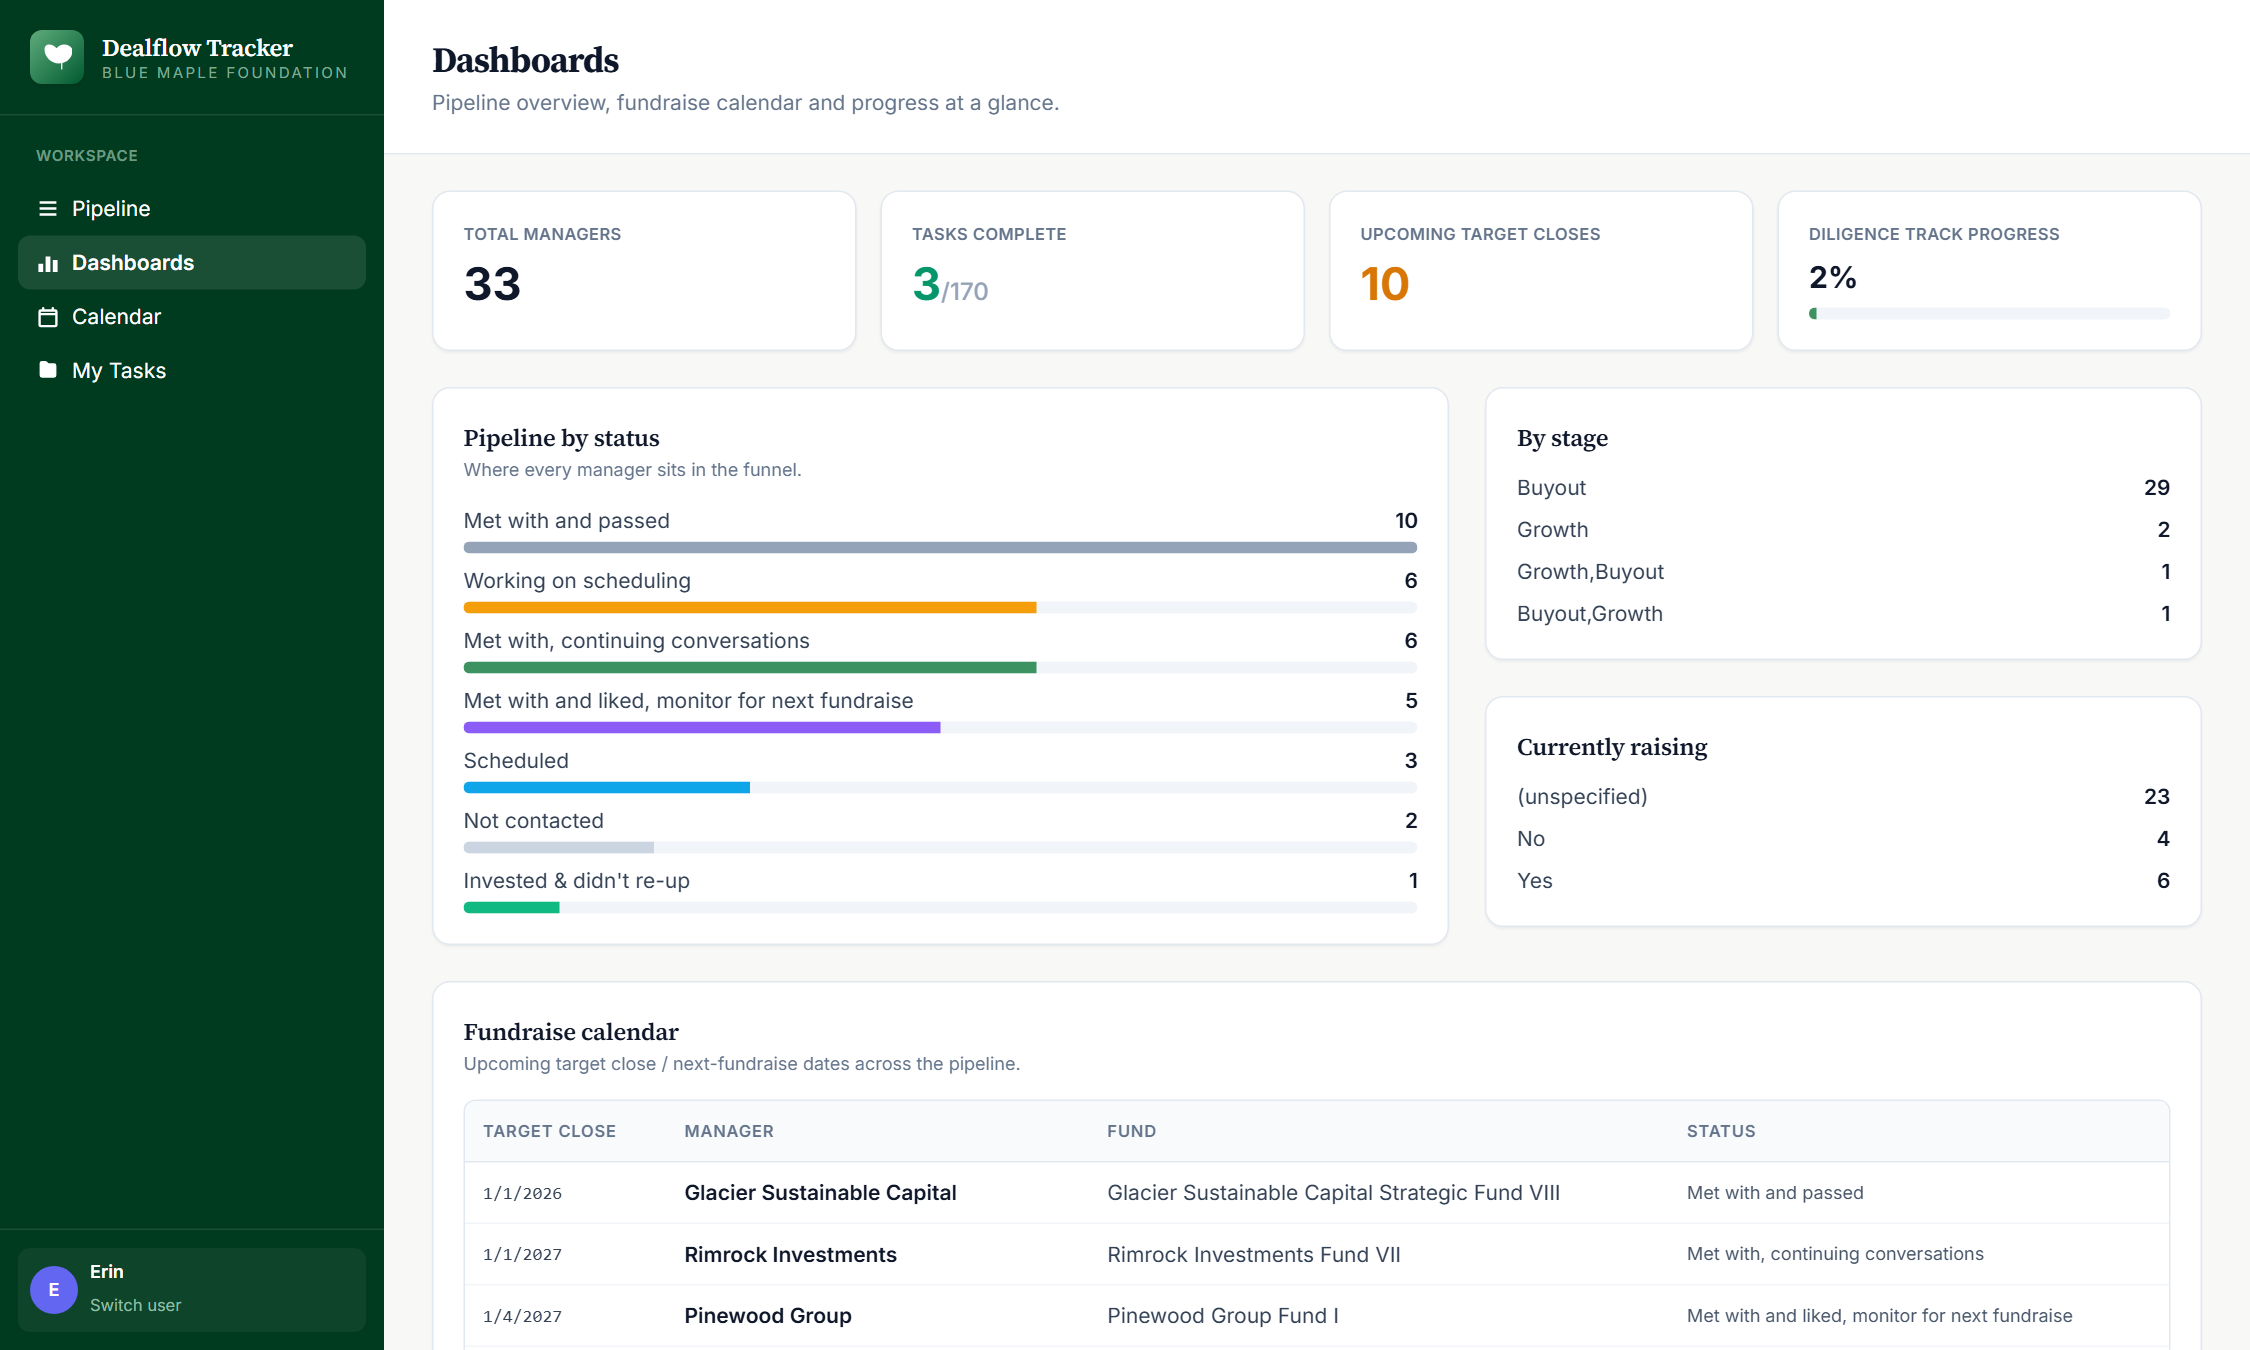Viewport: 2250px width, 1350px height.
Task: Click the Not contacted status bar
Action: (x=559, y=848)
